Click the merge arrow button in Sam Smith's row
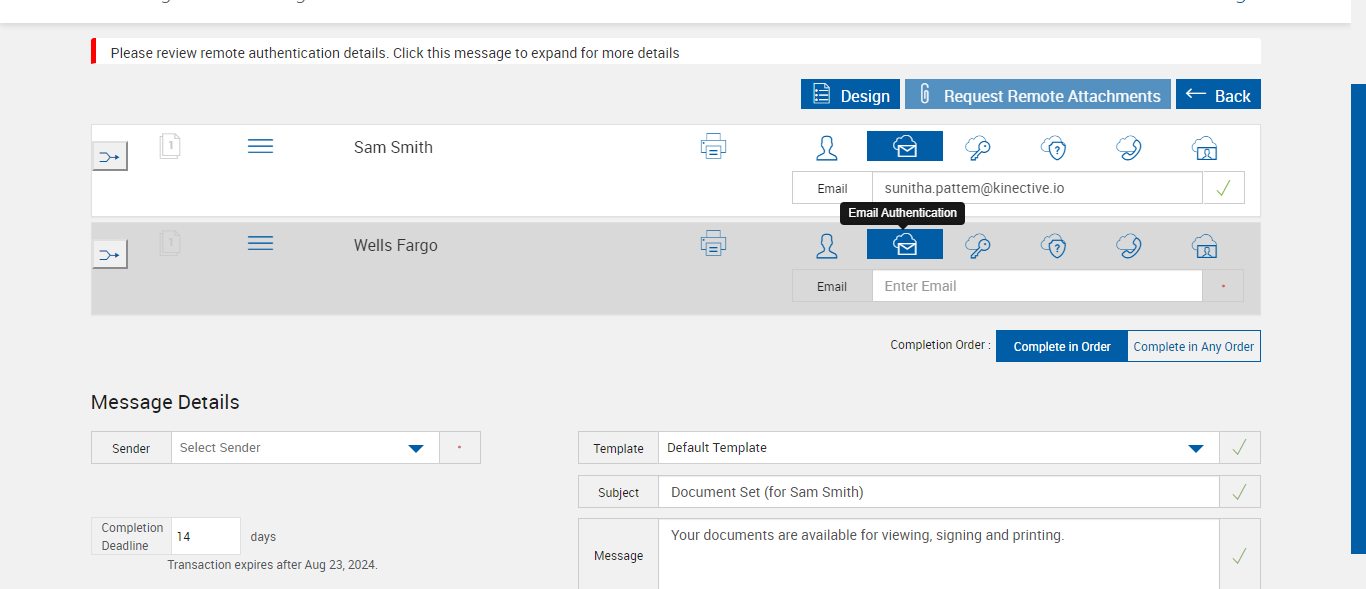1366x589 pixels. (110, 156)
